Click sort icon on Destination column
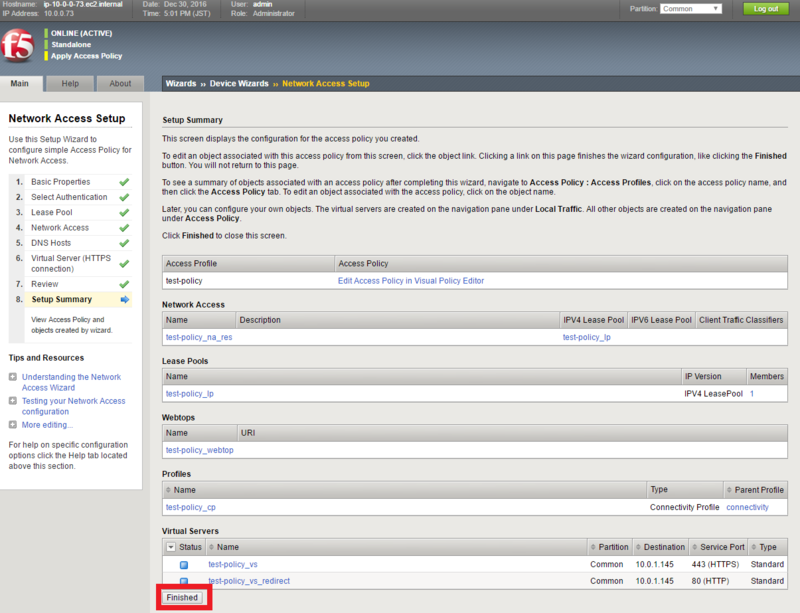 coord(638,547)
